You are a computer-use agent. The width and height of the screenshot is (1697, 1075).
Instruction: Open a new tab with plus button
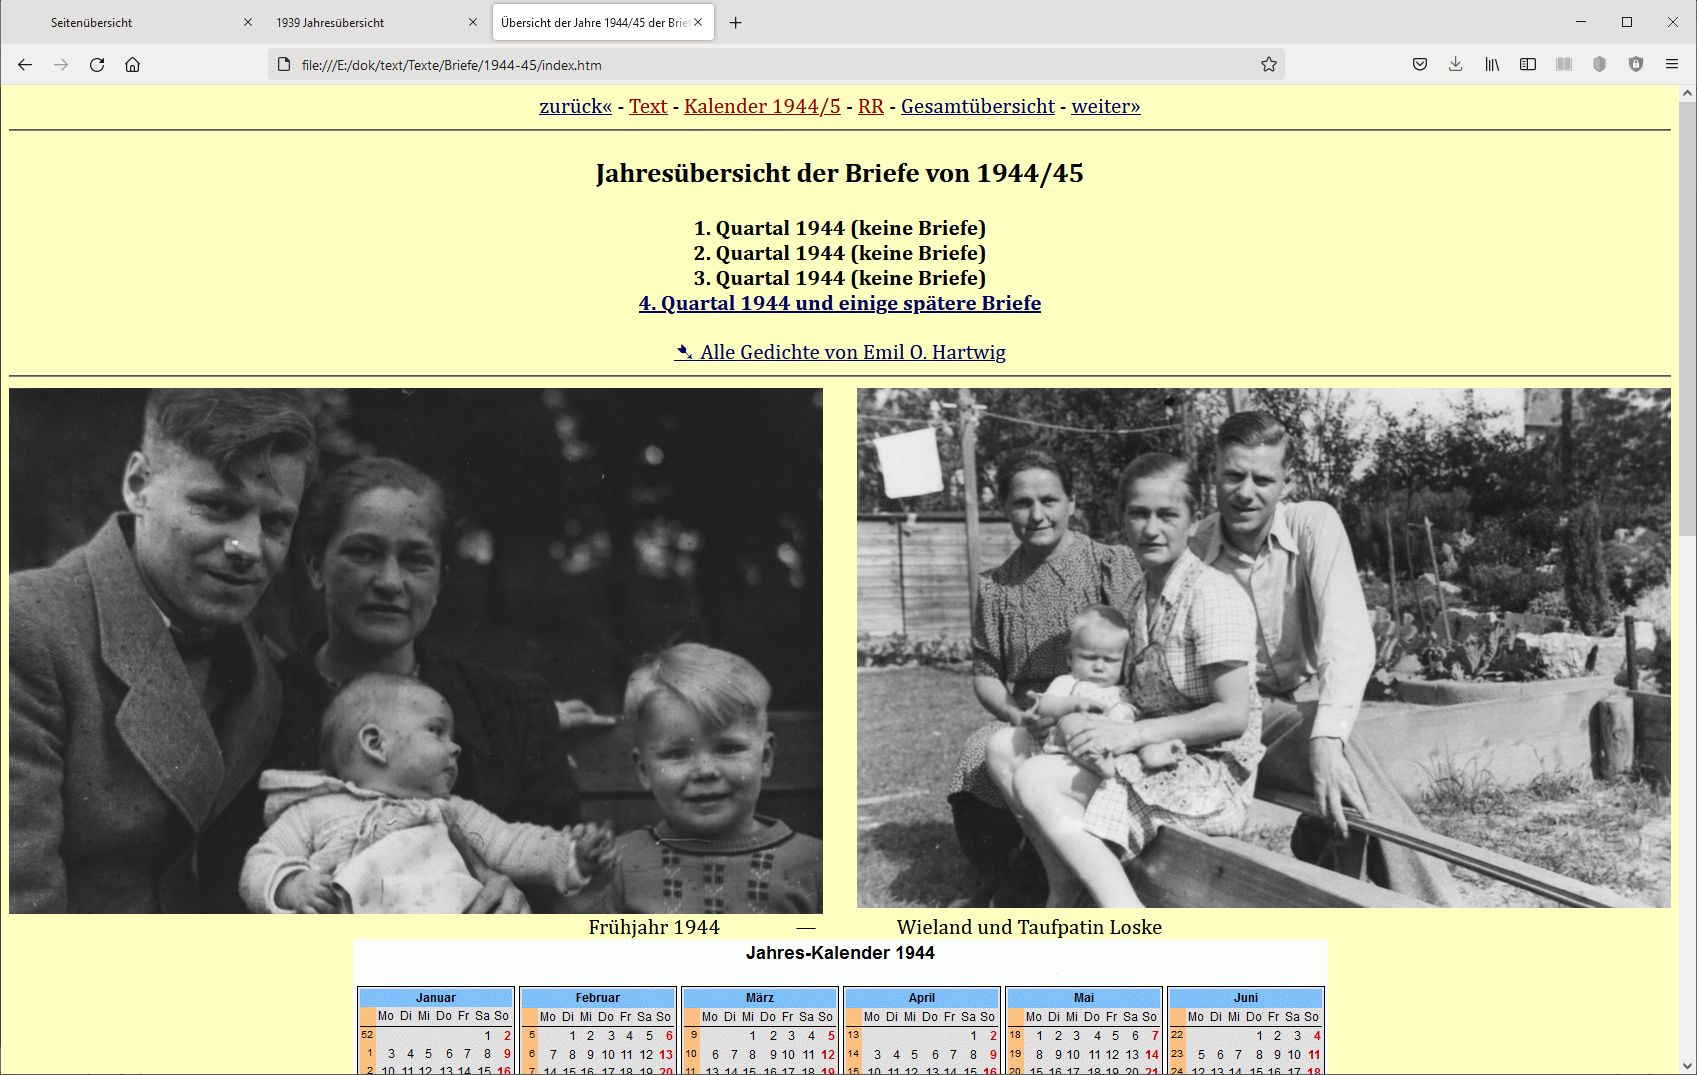tap(735, 23)
